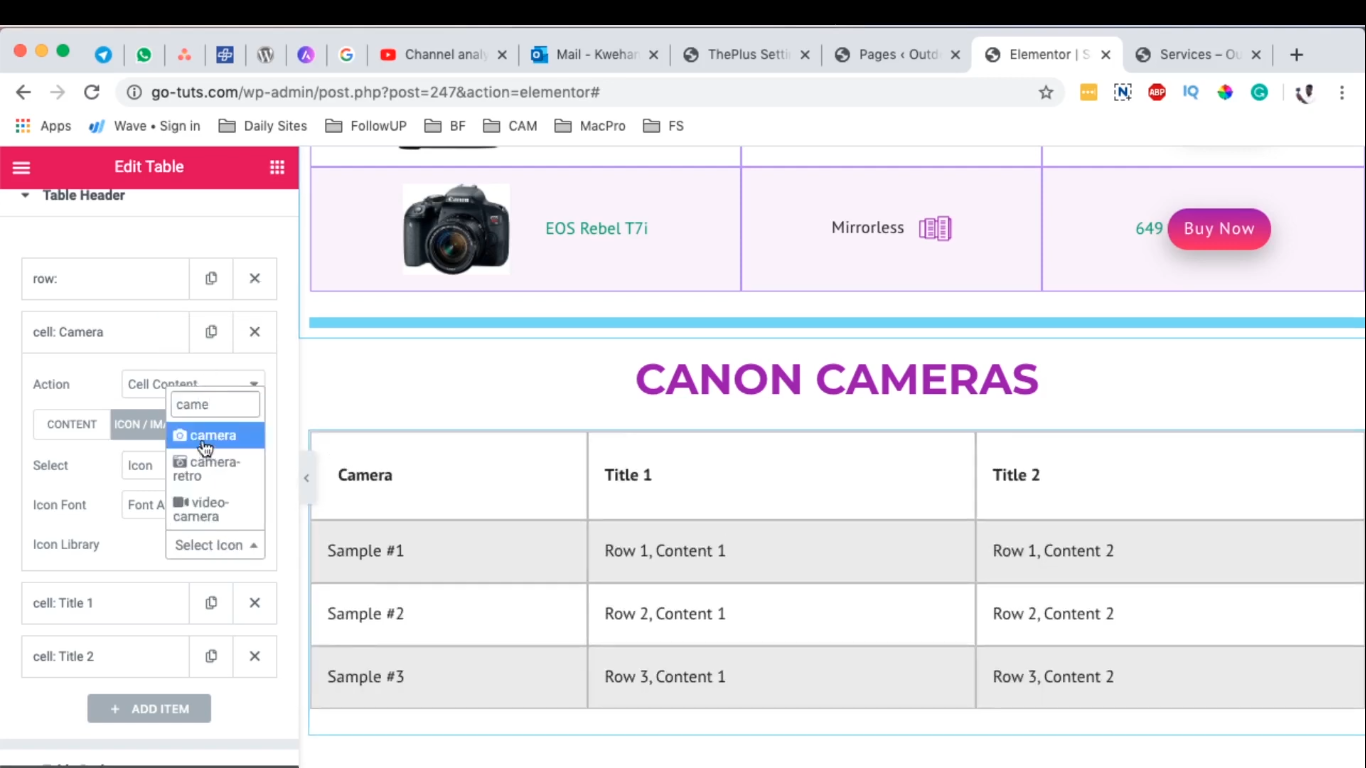The width and height of the screenshot is (1366, 768).
Task: Switch to the CONTENT tab
Action: point(72,424)
